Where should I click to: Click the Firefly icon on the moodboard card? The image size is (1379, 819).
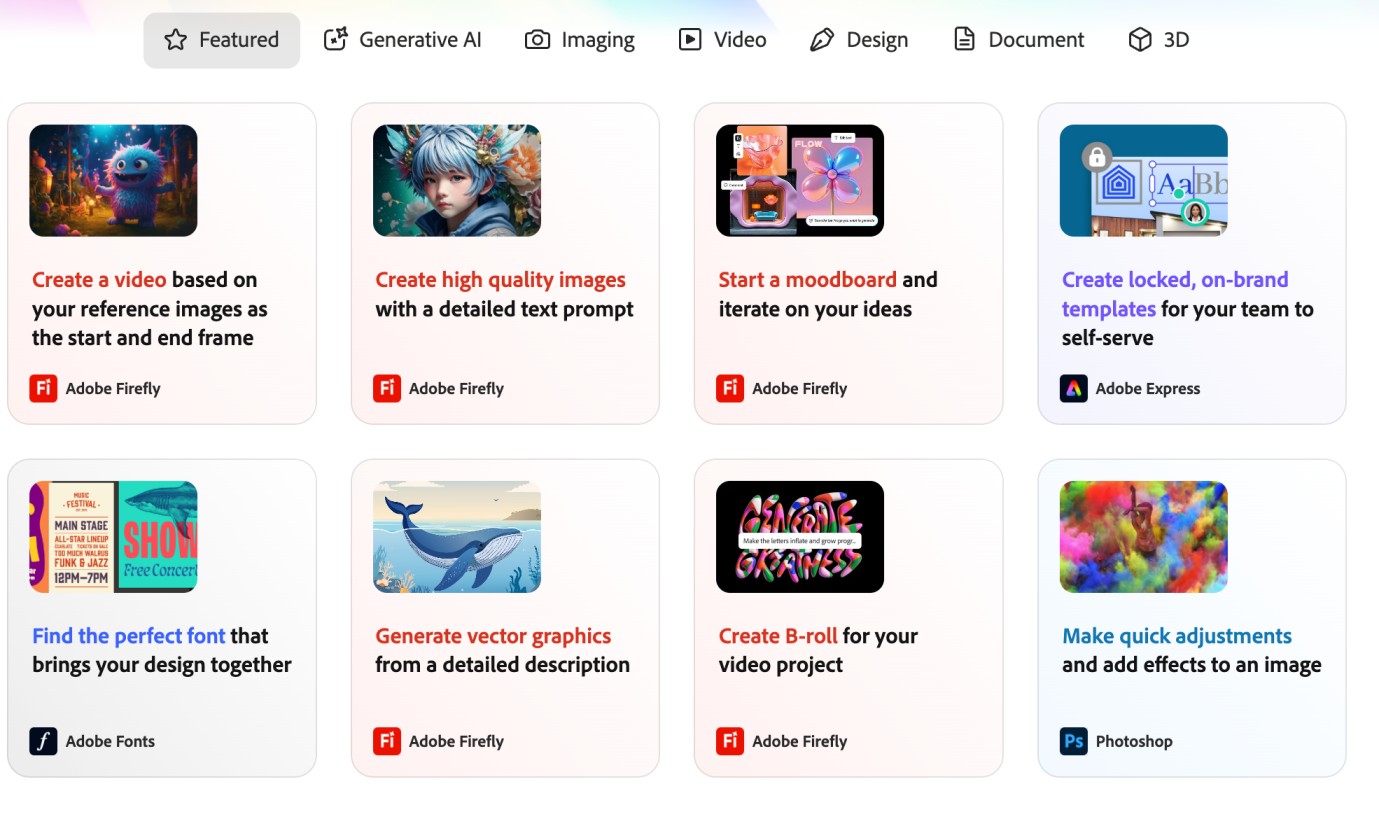[x=729, y=388]
